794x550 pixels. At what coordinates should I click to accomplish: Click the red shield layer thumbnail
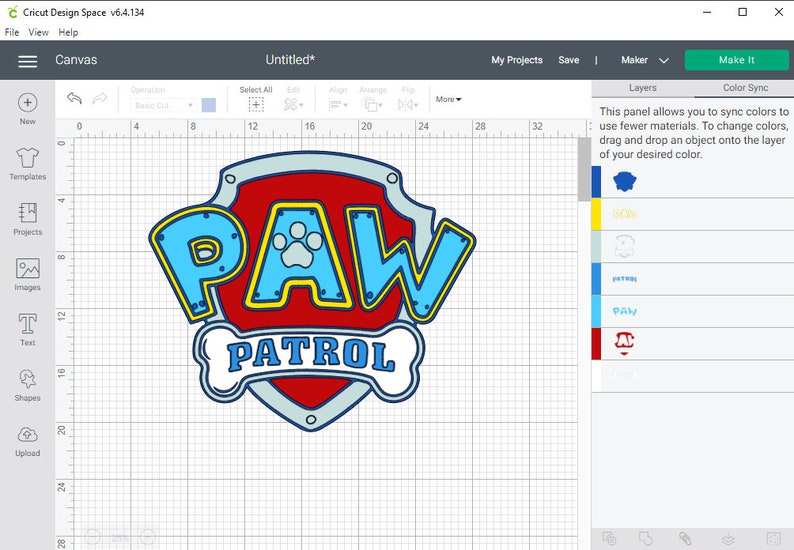click(624, 343)
